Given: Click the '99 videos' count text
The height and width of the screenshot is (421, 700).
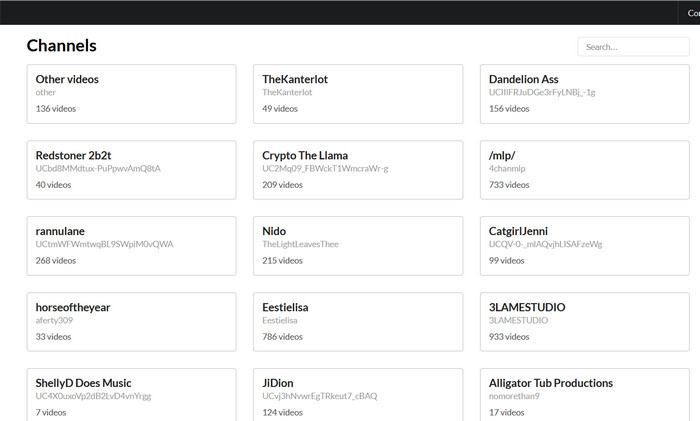Looking at the screenshot, I should 506,260.
